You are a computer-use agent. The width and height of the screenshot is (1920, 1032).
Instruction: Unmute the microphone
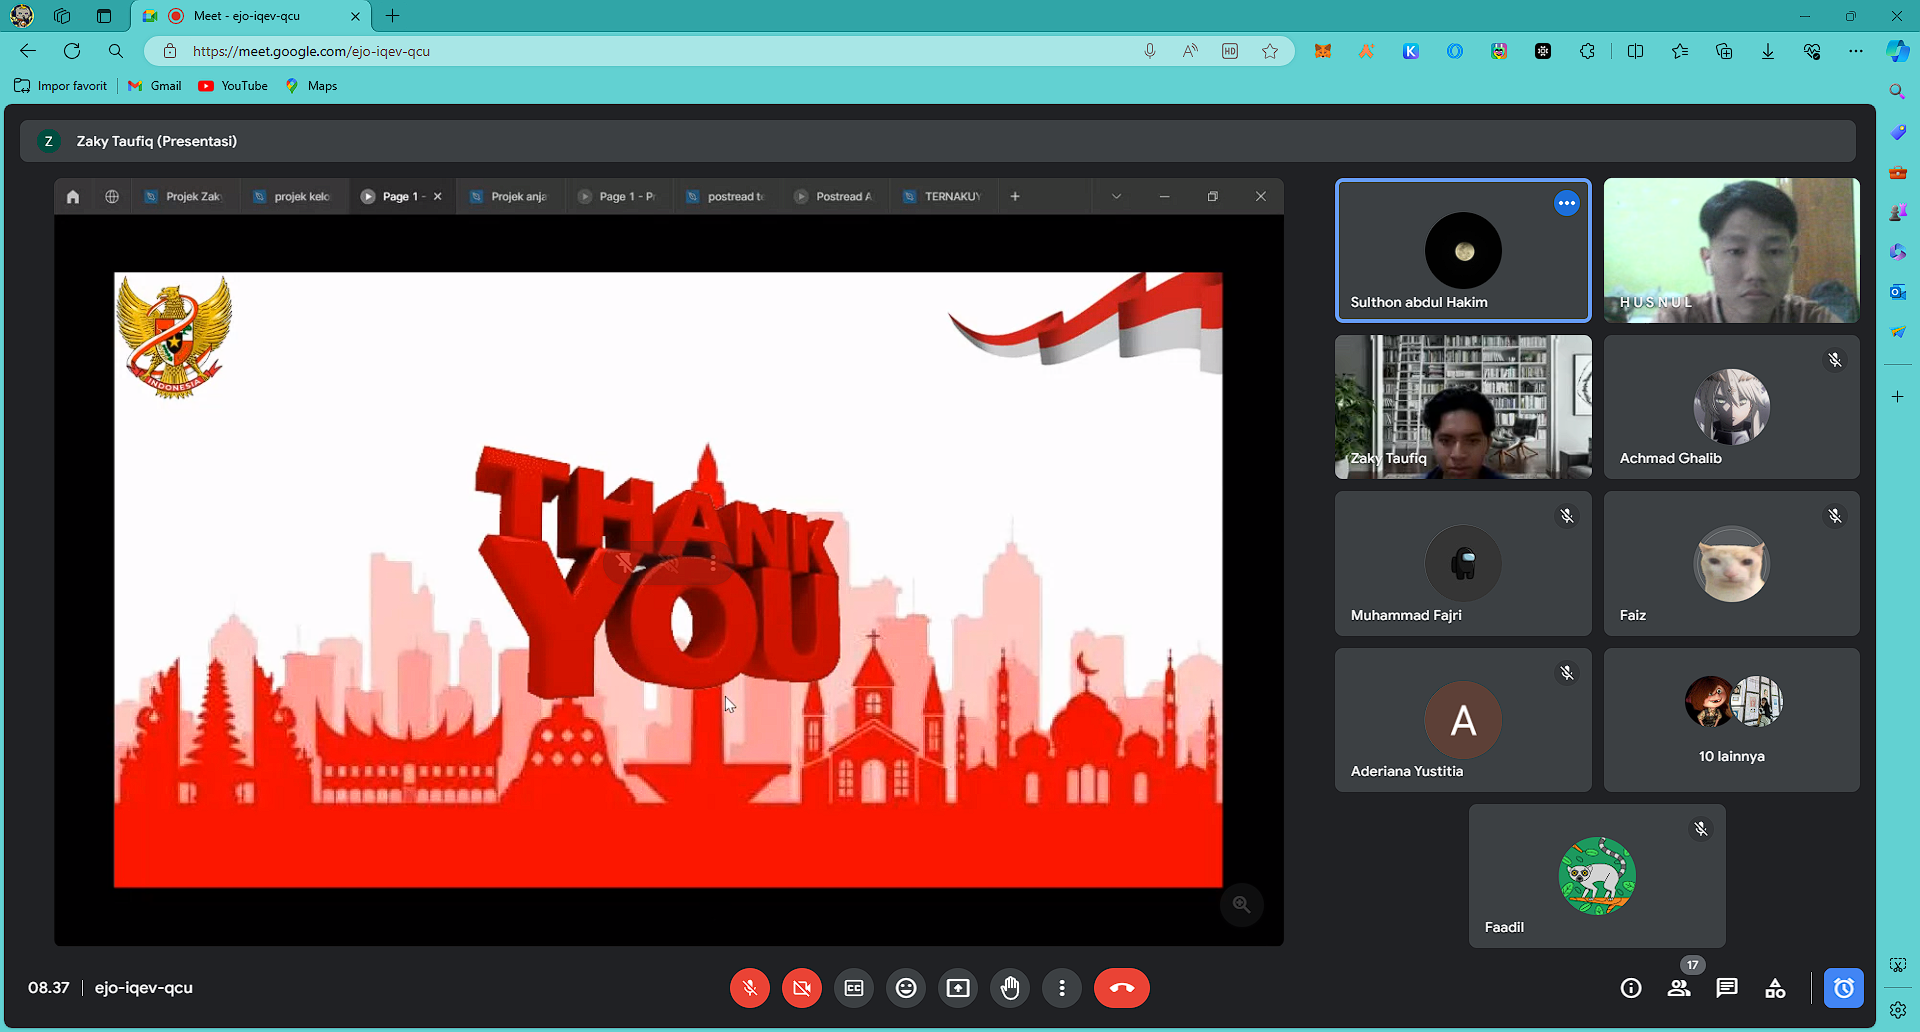point(750,988)
